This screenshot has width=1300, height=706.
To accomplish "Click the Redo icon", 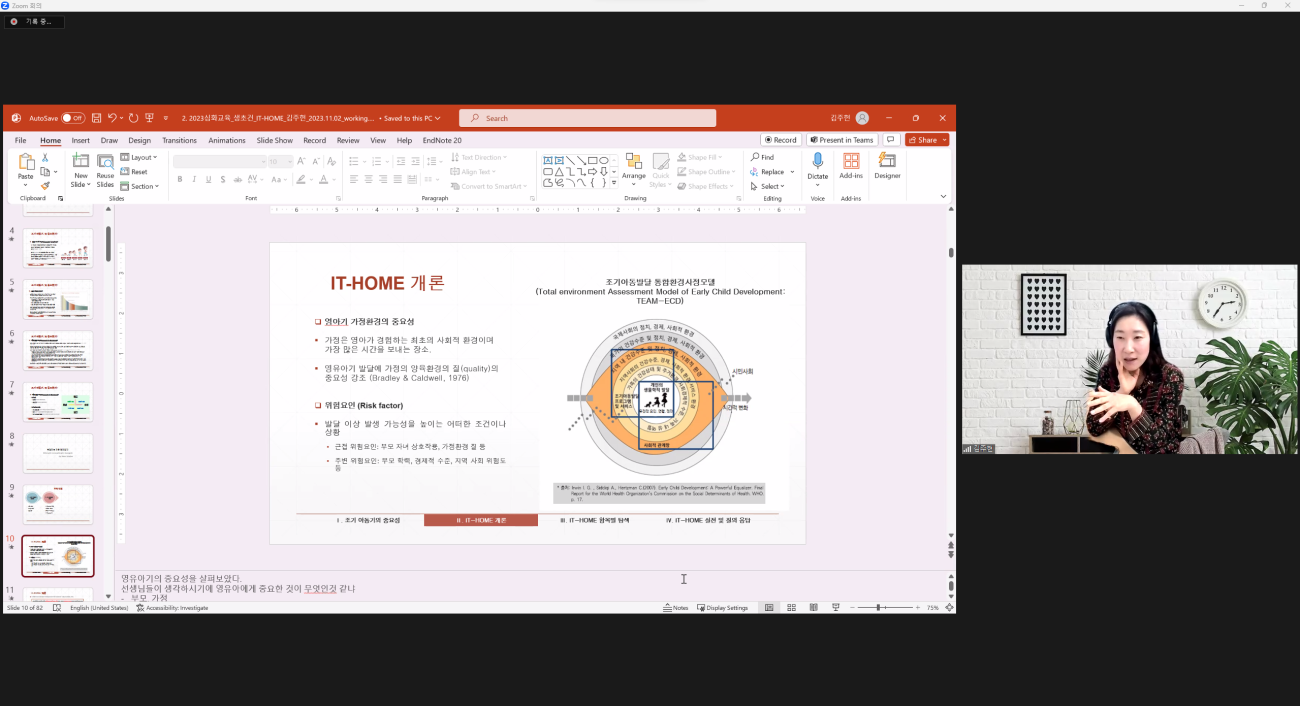I will [133, 118].
